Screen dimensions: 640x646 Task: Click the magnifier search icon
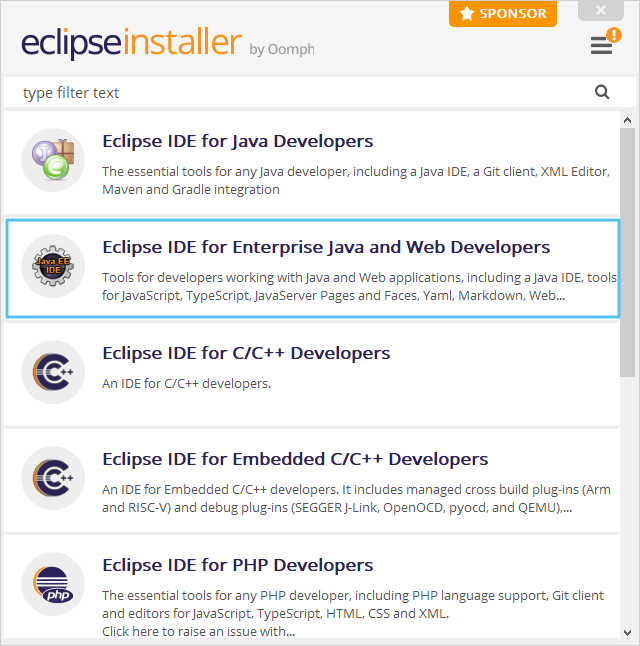click(602, 92)
